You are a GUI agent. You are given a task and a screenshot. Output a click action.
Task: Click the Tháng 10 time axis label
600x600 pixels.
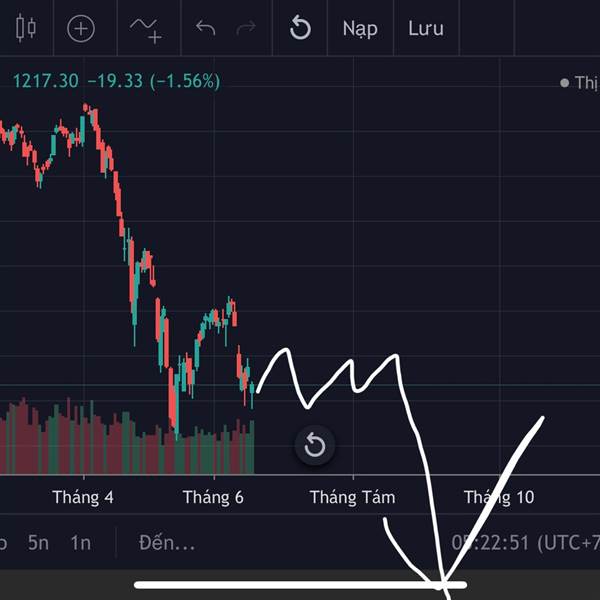tap(499, 497)
